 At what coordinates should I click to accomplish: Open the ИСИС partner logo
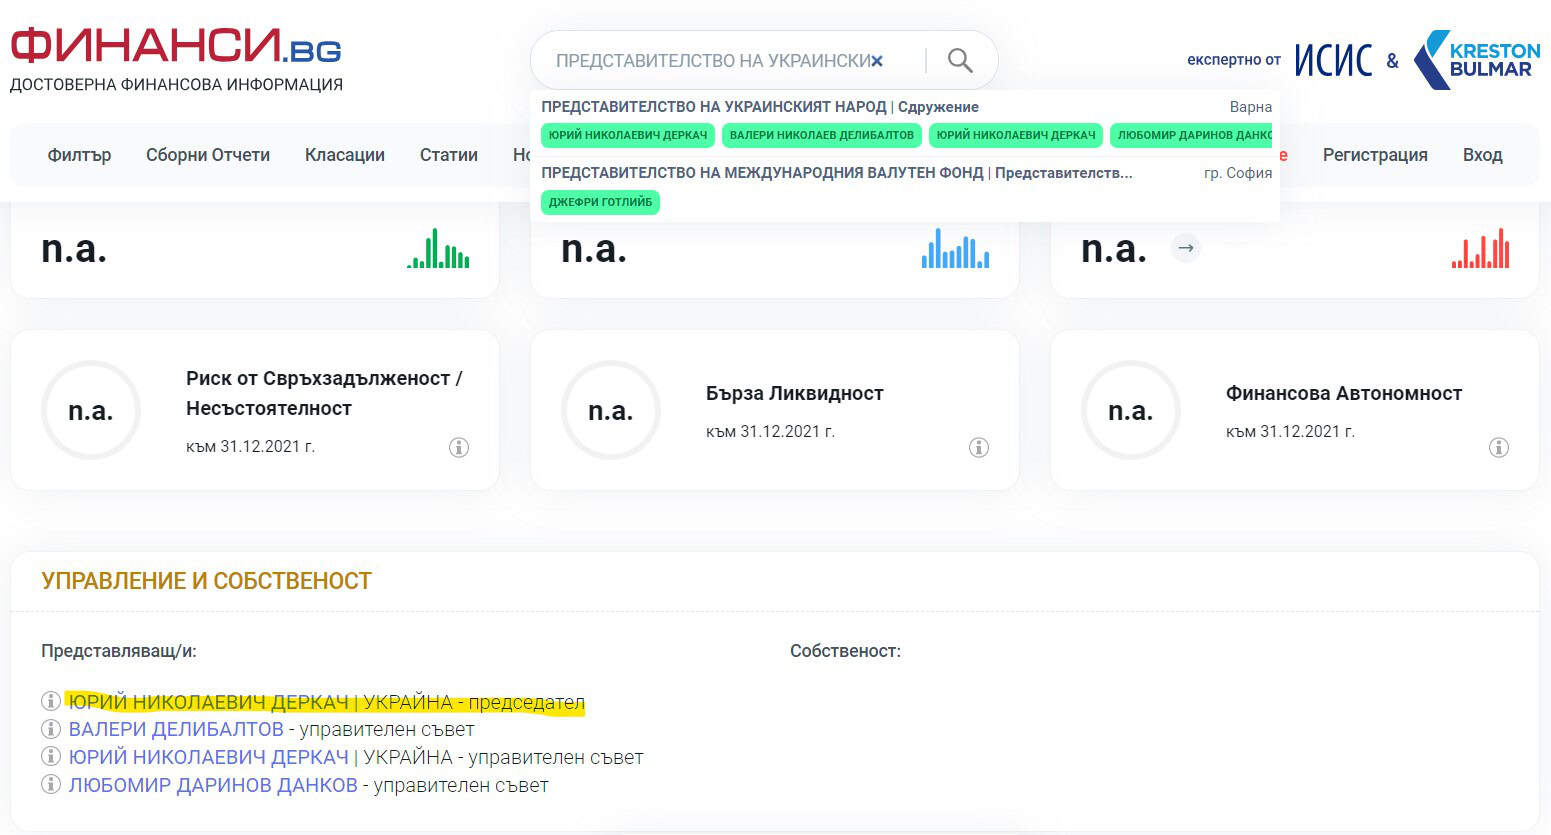point(1334,60)
